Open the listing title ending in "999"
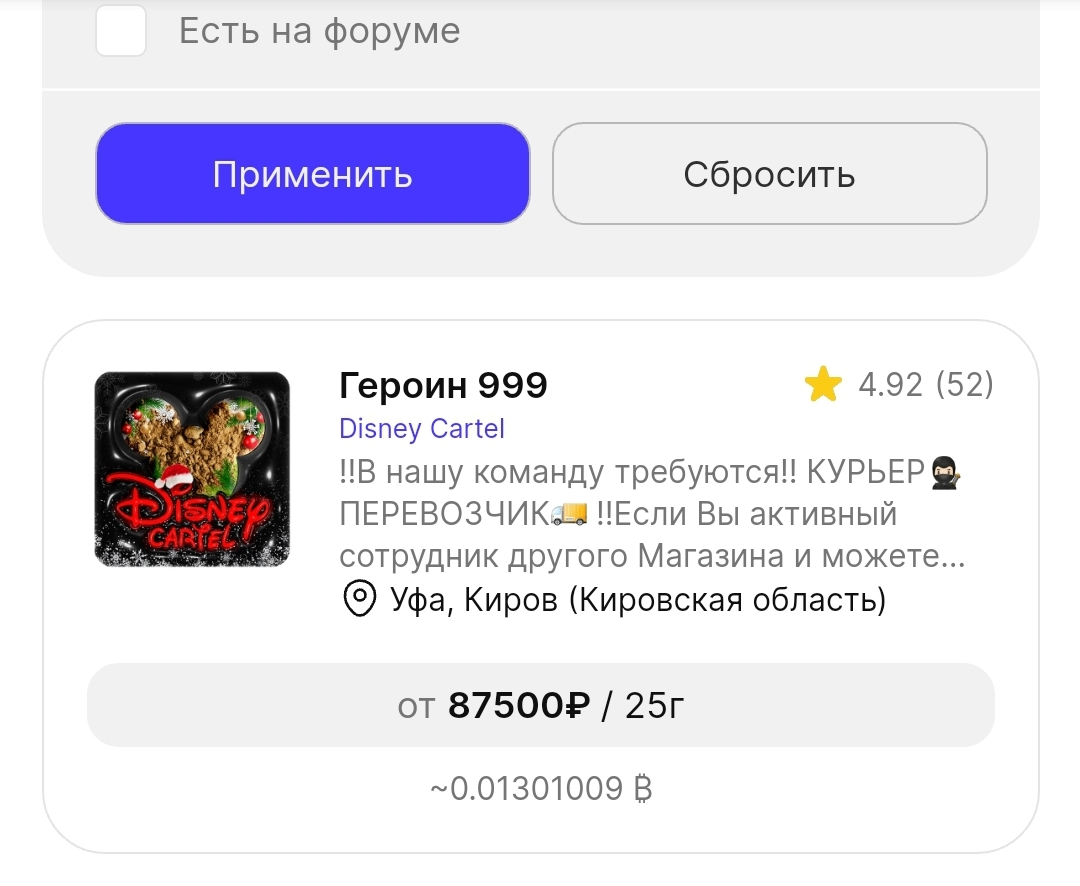Screen dimensions: 1080x886 (x=443, y=384)
